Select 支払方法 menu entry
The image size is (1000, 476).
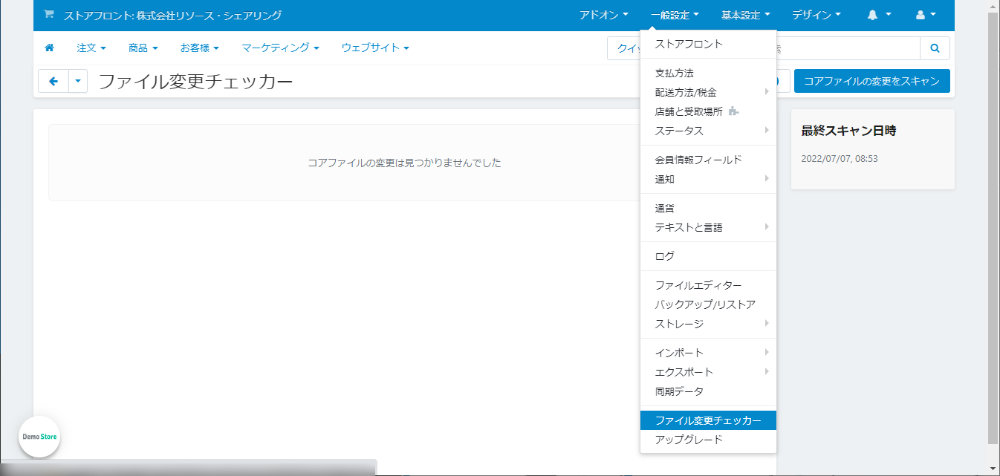(x=708, y=73)
